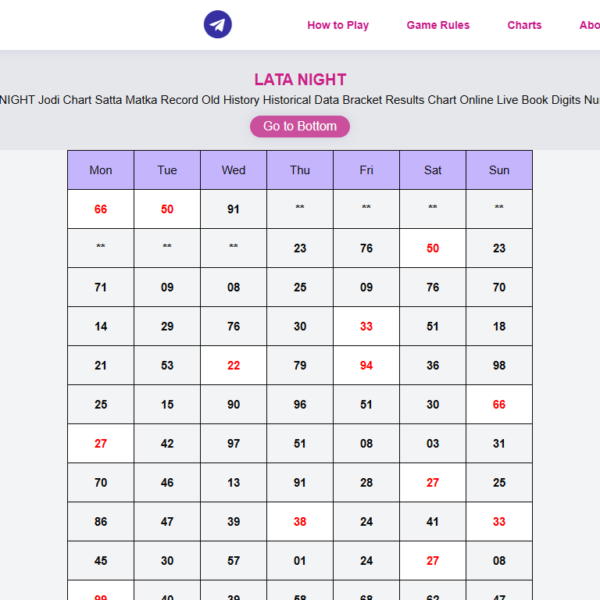The image size is (600, 600).
Task: Click cell 41 in Sat column
Action: [433, 522]
